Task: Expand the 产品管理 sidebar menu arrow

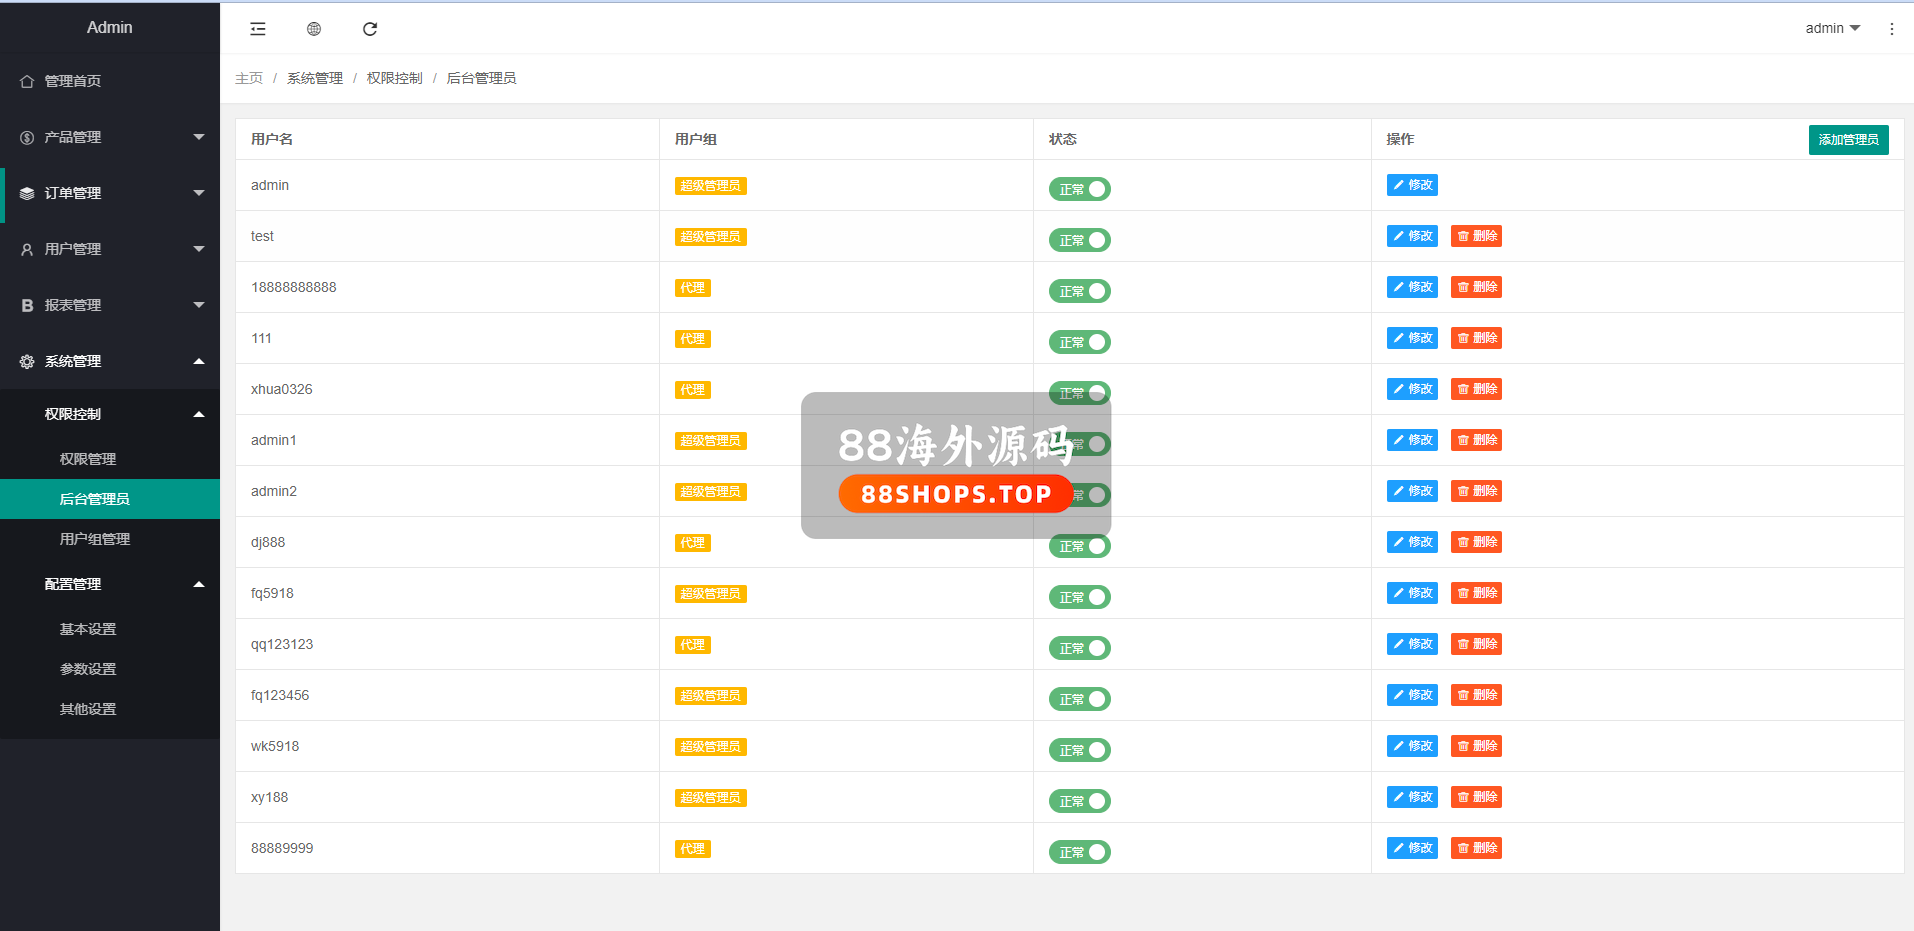Action: pos(199,137)
